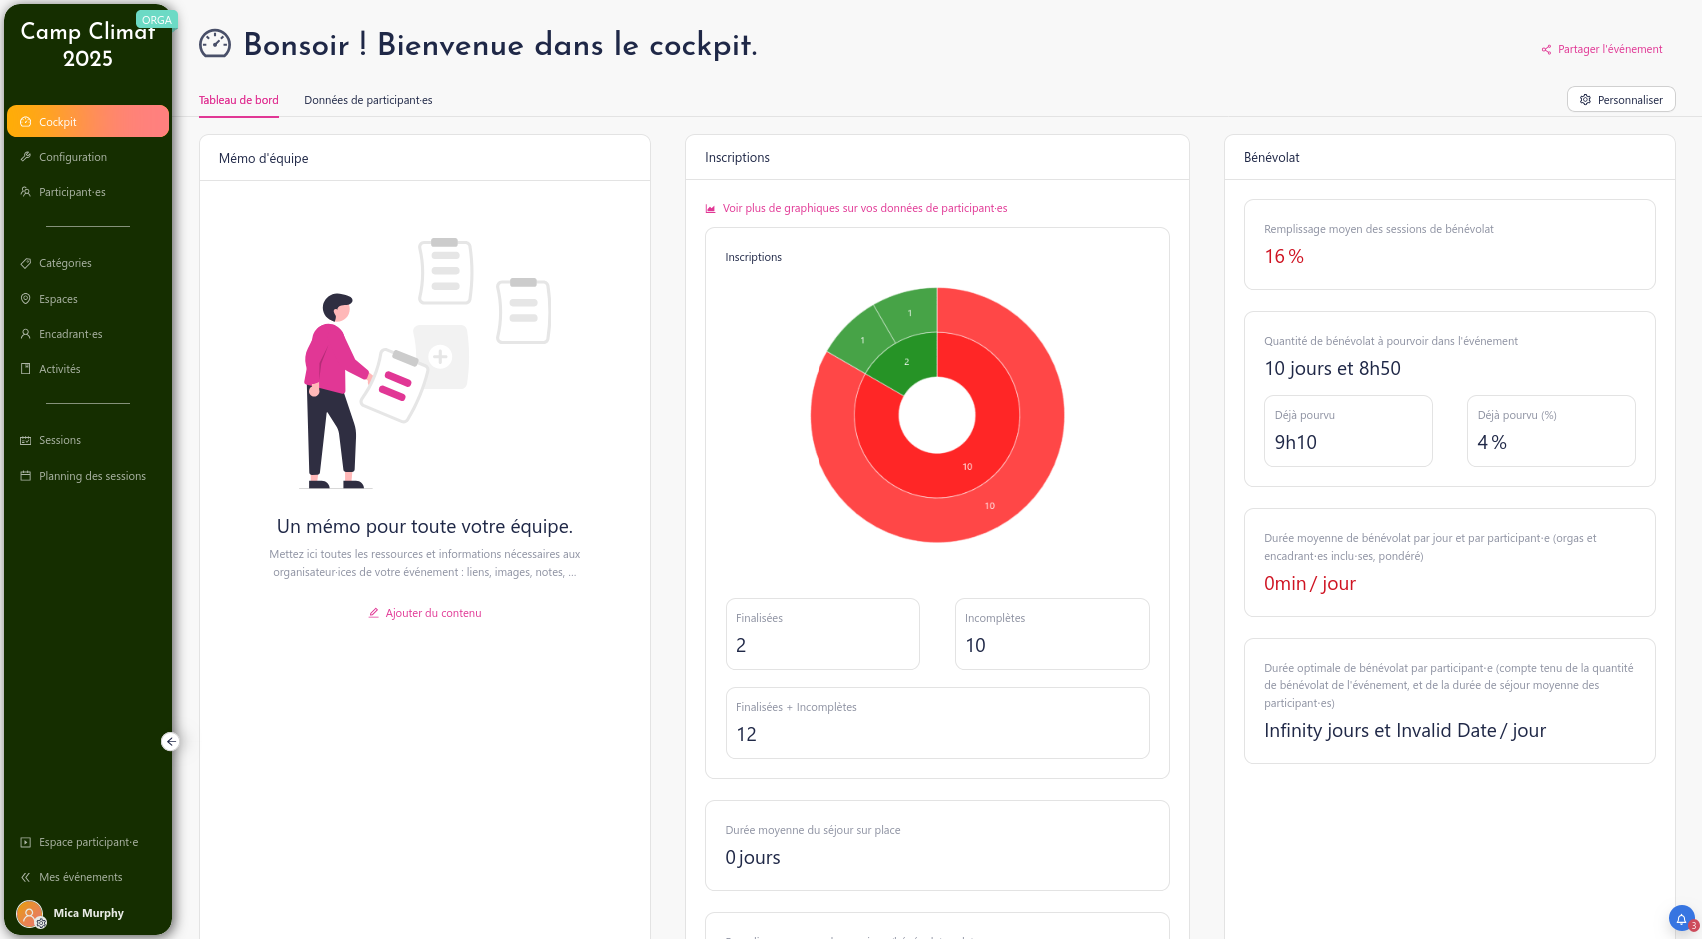Select the Tableau de bord tab
Screen dimensions: 1703x939
238,100
